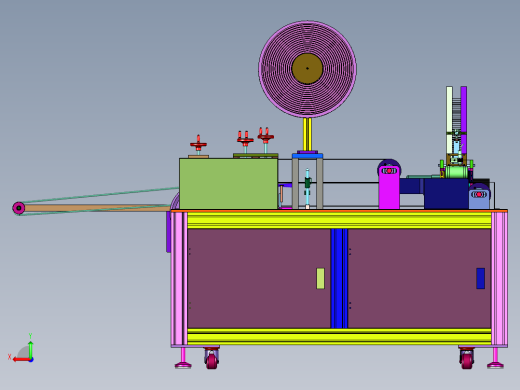
Task: Click the magenta roller bracket
Action: click(389, 187)
